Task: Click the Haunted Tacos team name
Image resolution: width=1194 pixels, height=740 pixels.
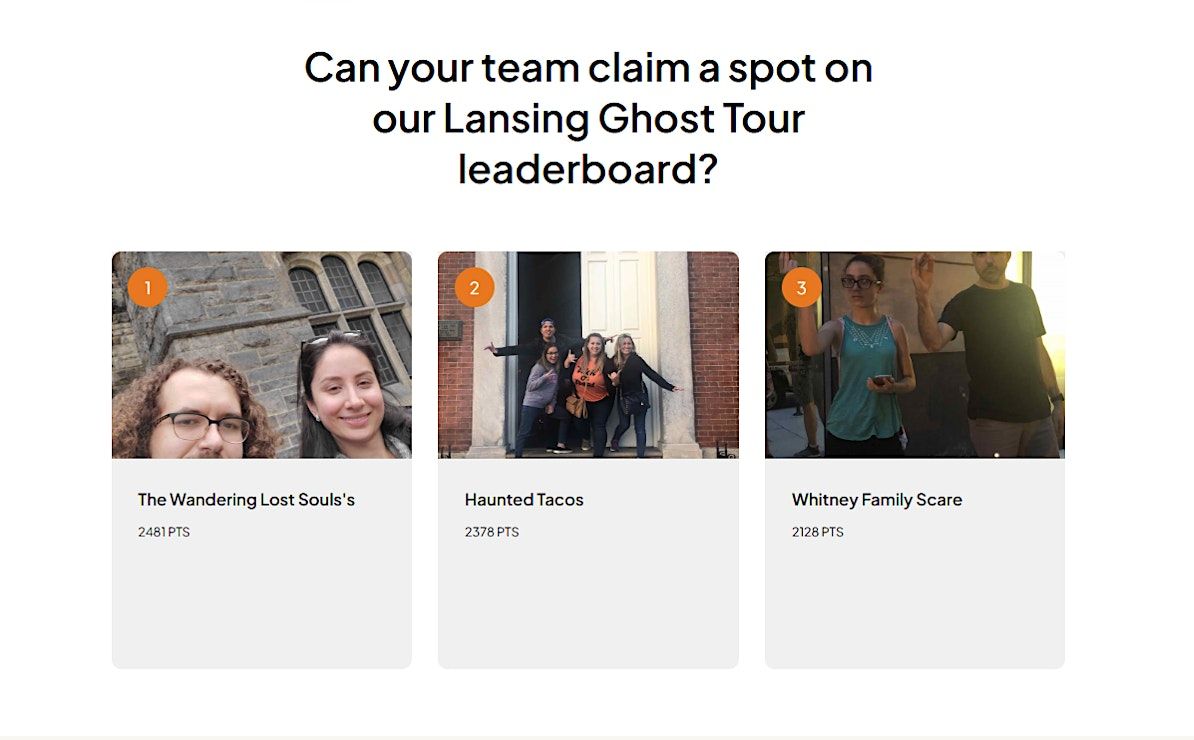Action: [x=524, y=500]
